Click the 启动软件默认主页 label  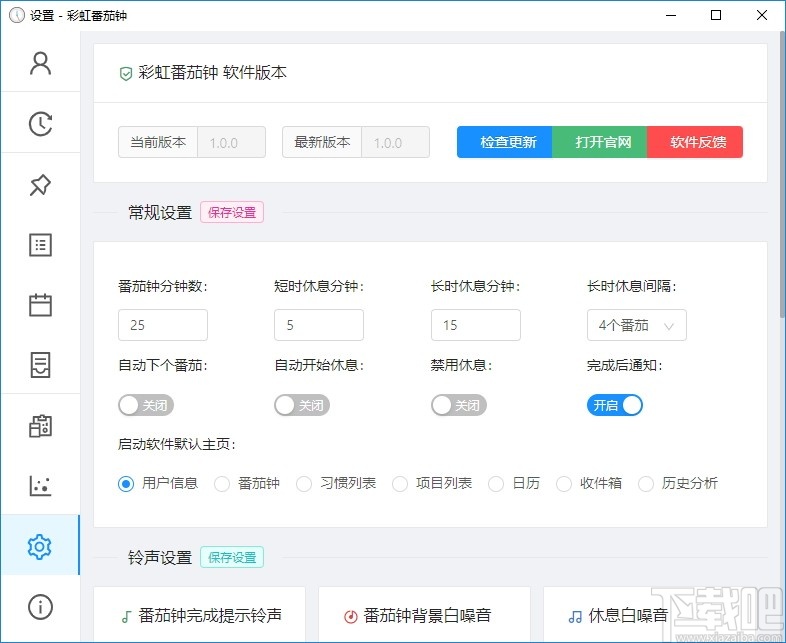pyautogui.click(x=177, y=444)
